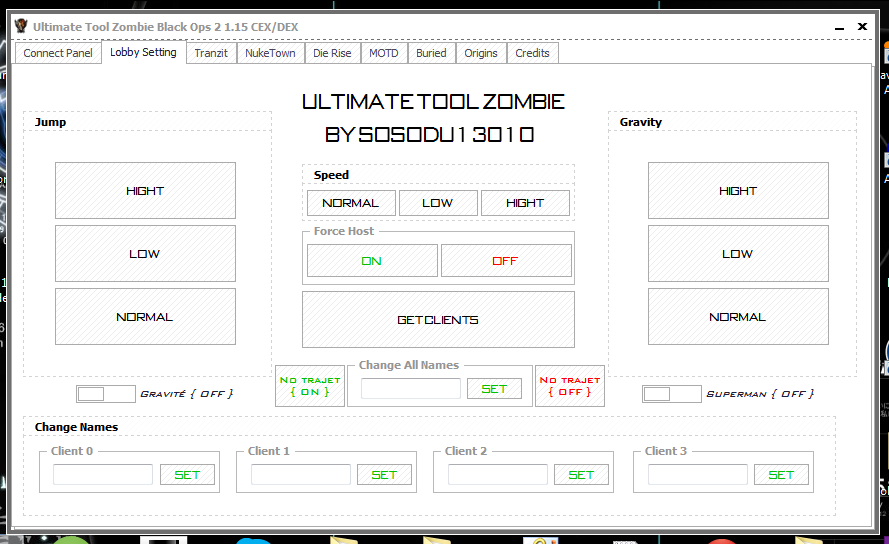Focus the Change All Names text field
This screenshot has width=889, height=544.
(410, 389)
